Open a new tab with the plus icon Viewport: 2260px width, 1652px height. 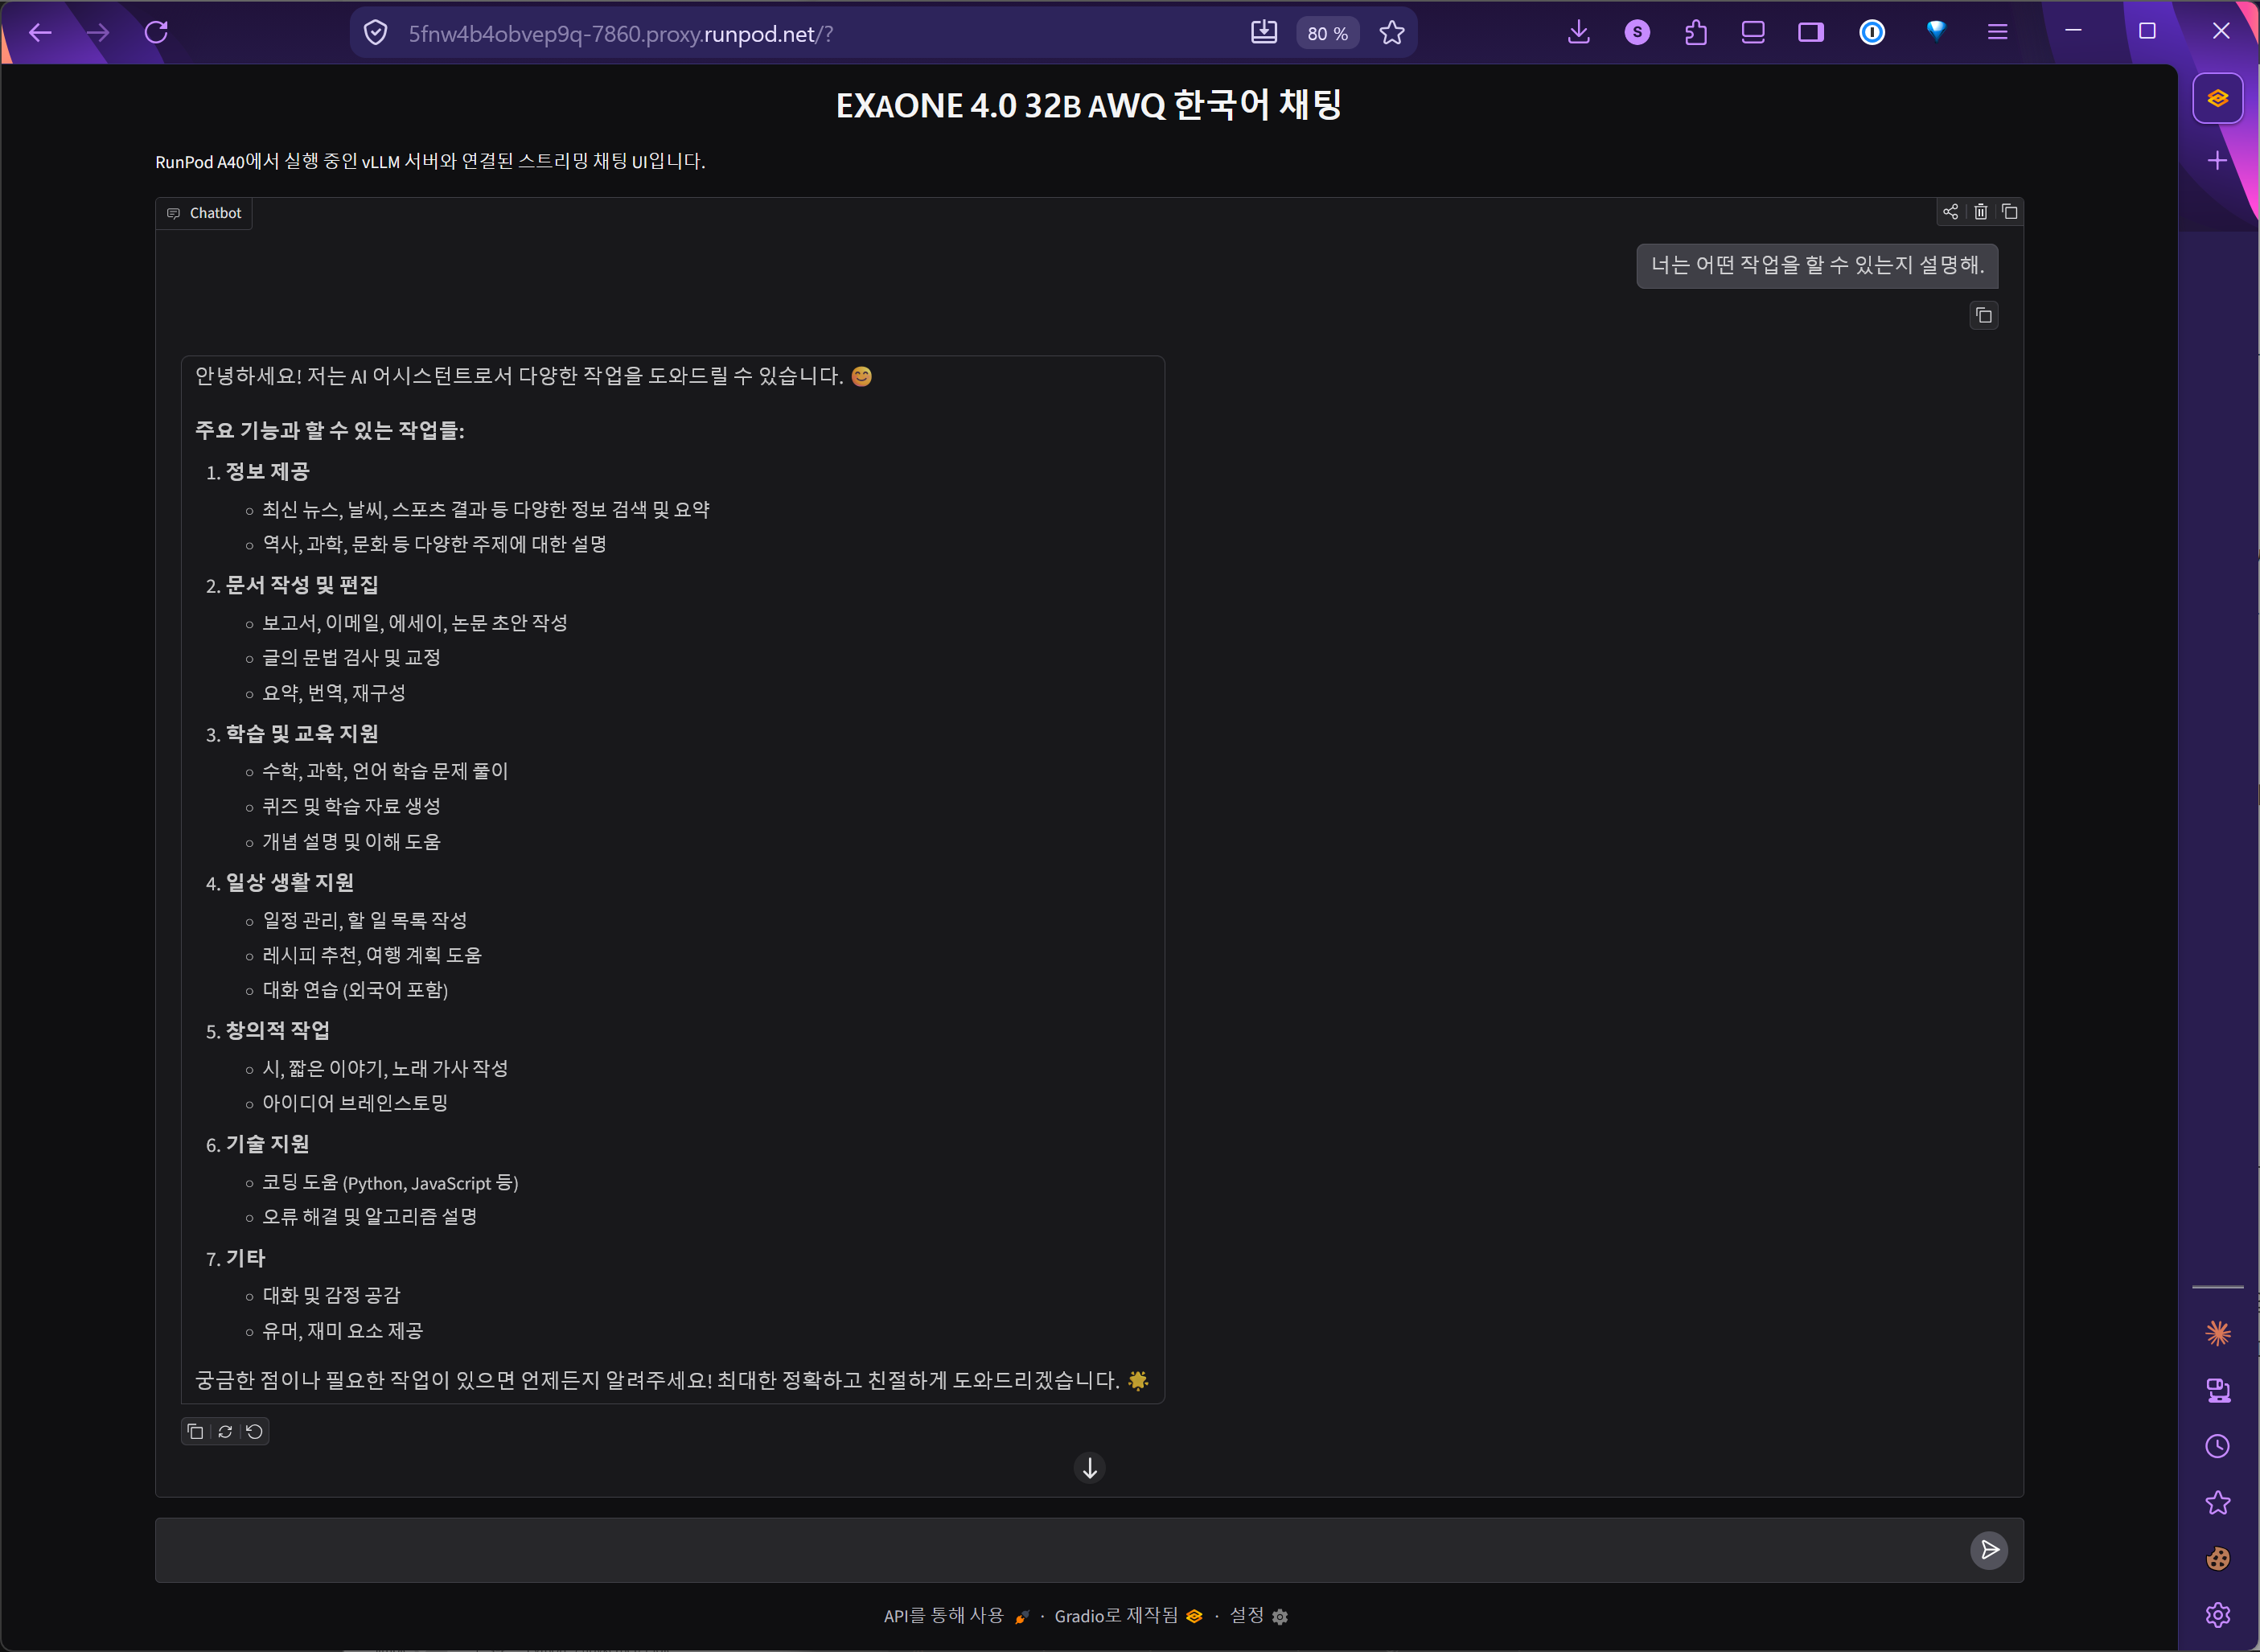point(2218,161)
